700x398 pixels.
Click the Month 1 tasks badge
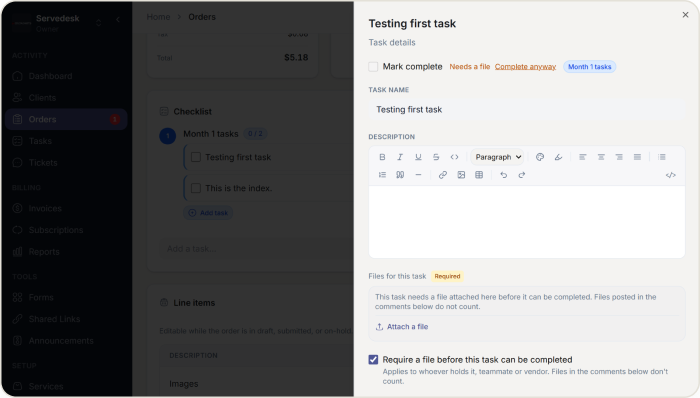tap(589, 66)
